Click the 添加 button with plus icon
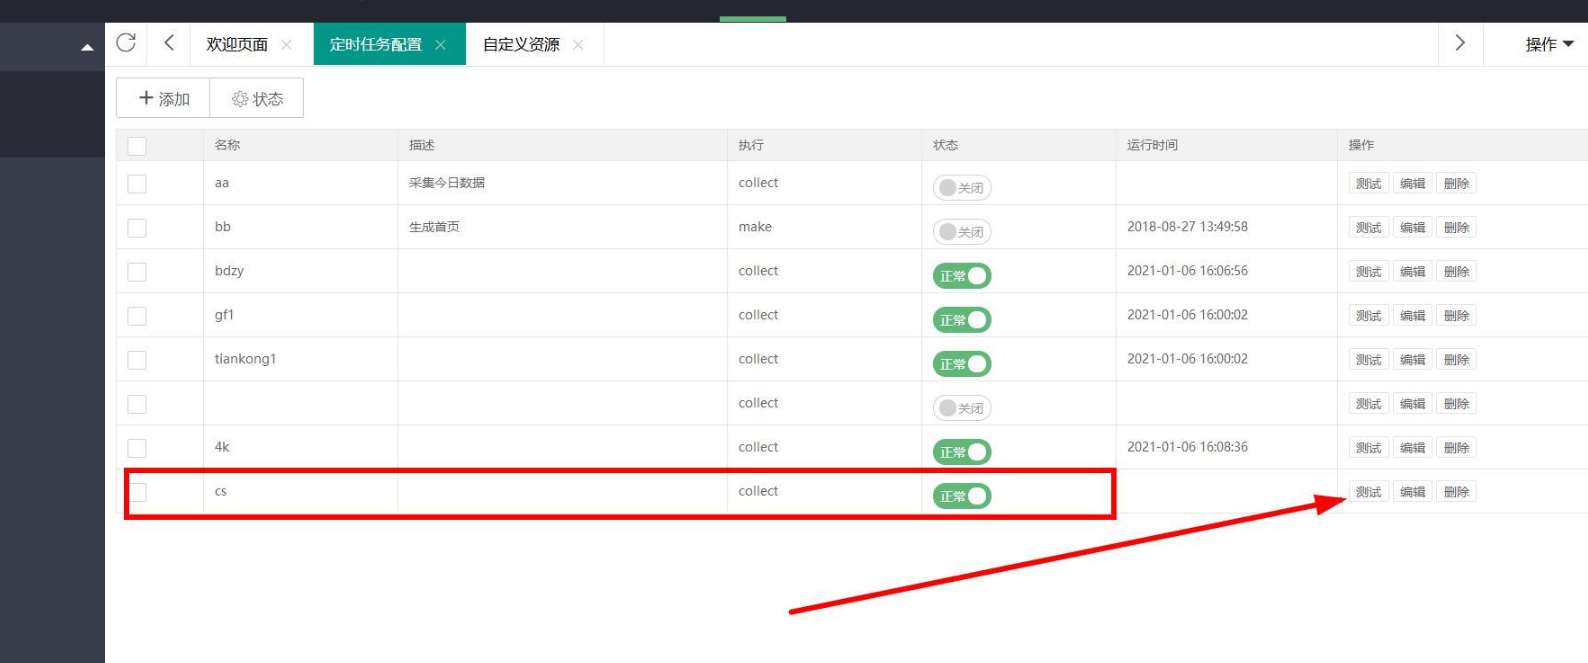Viewport: 1588px width, 663px height. point(163,99)
